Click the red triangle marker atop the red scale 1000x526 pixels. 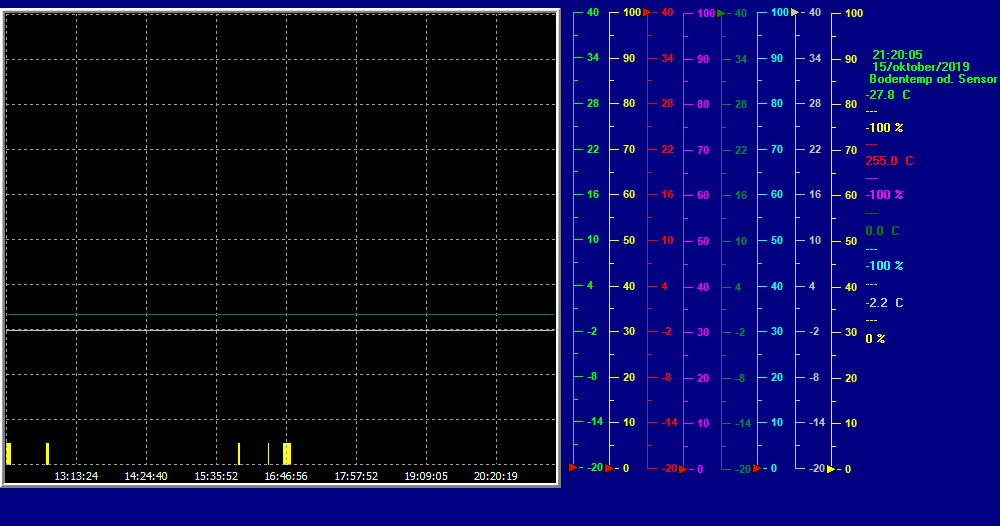(648, 13)
